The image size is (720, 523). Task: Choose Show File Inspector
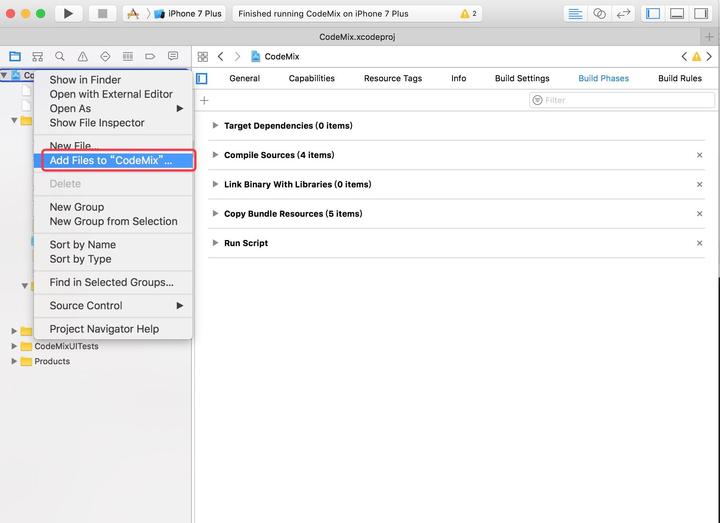(x=113, y=123)
